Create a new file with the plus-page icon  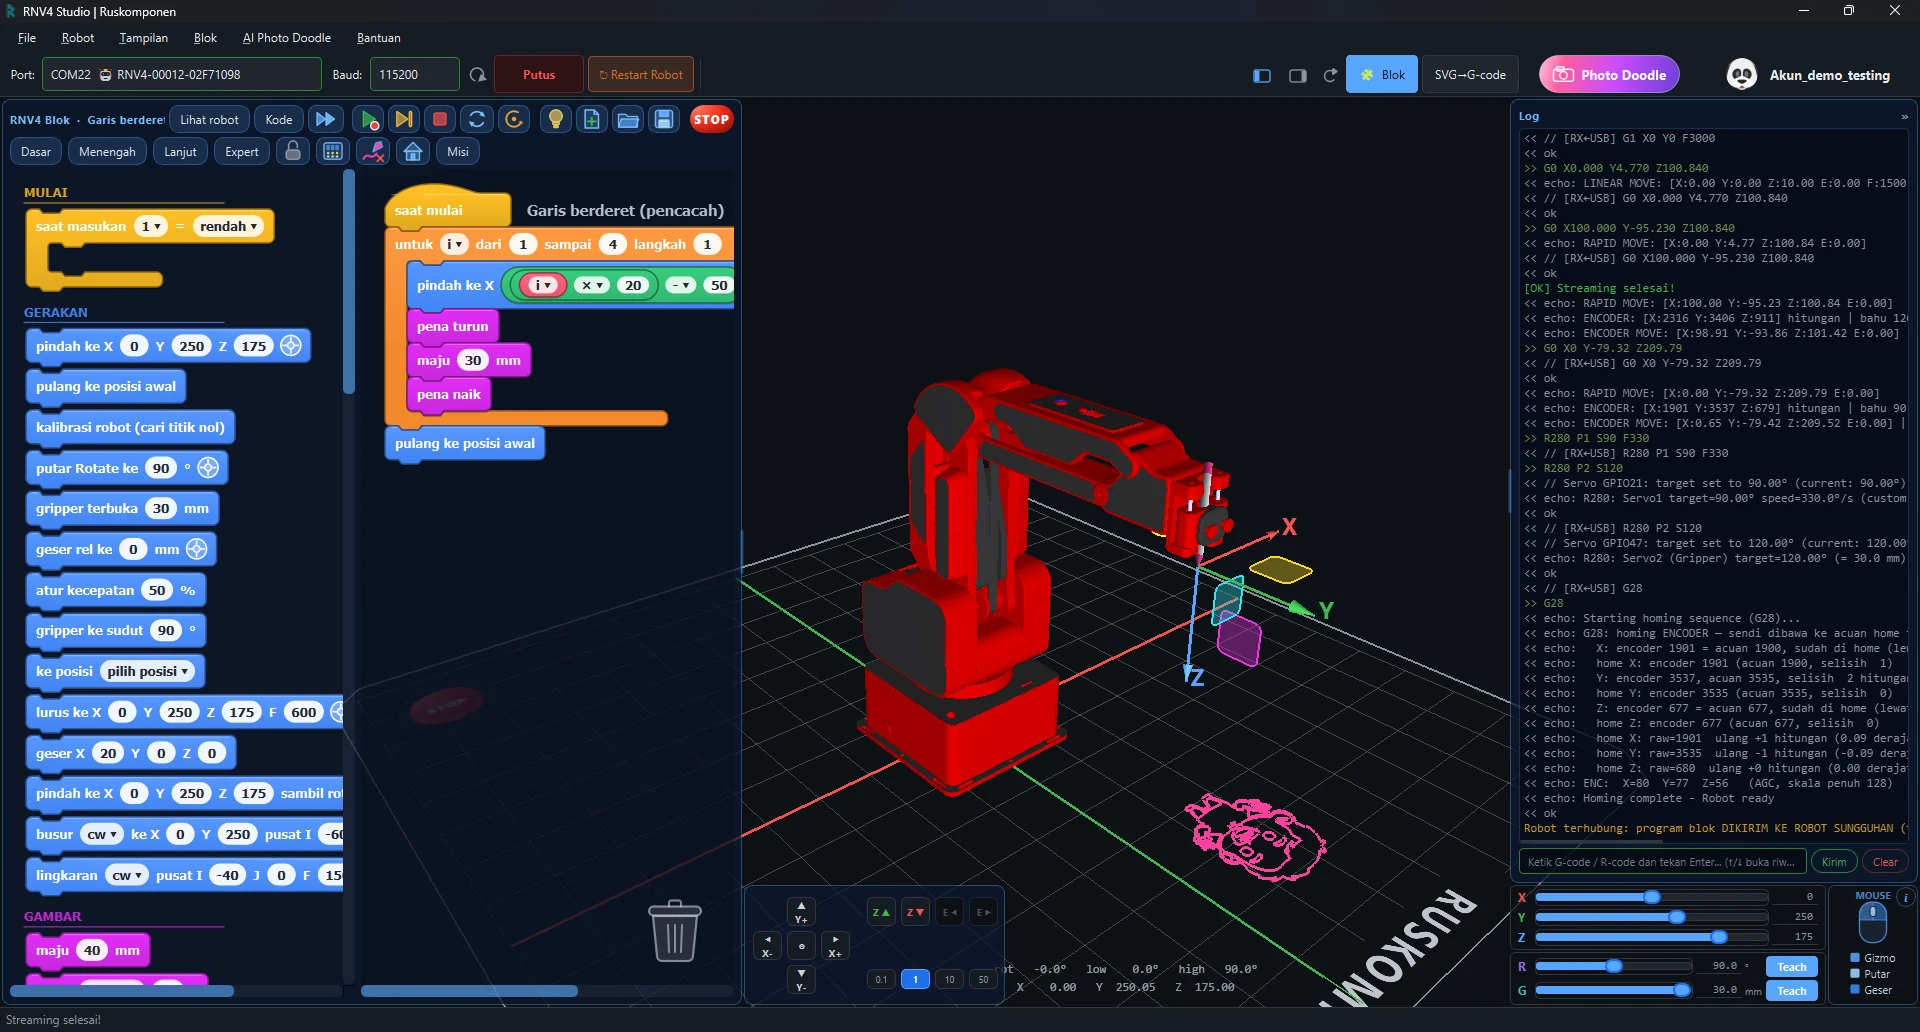592,120
